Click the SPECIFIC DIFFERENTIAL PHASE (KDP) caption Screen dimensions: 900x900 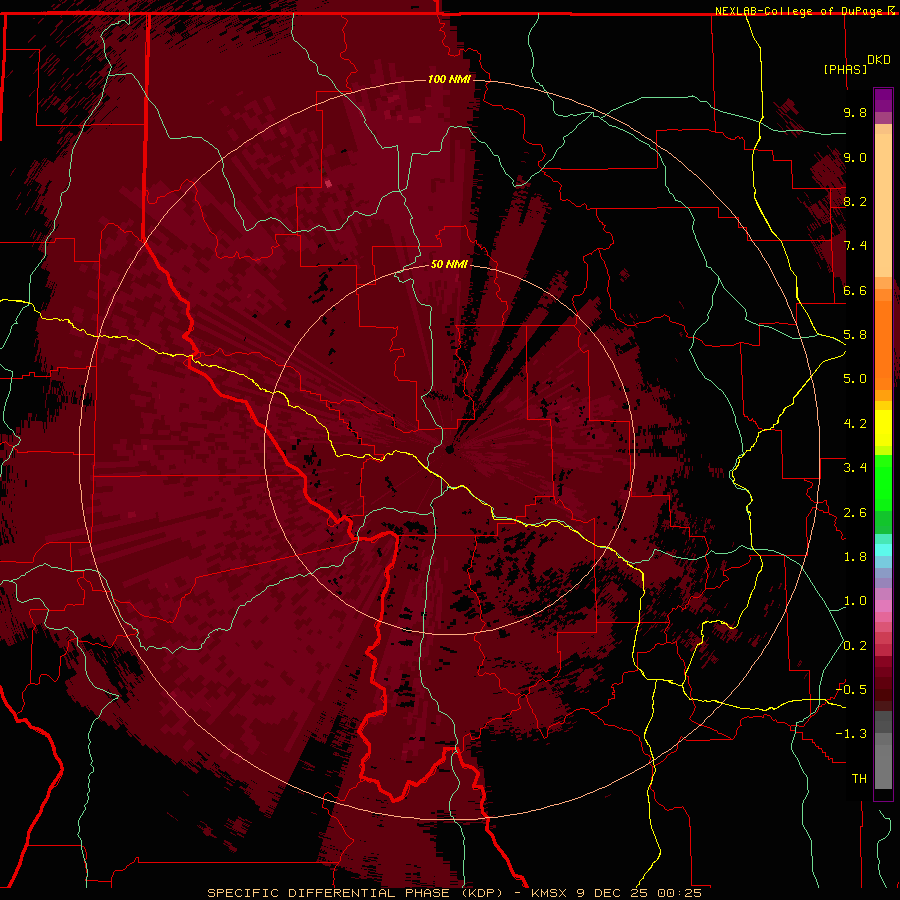tap(354, 893)
